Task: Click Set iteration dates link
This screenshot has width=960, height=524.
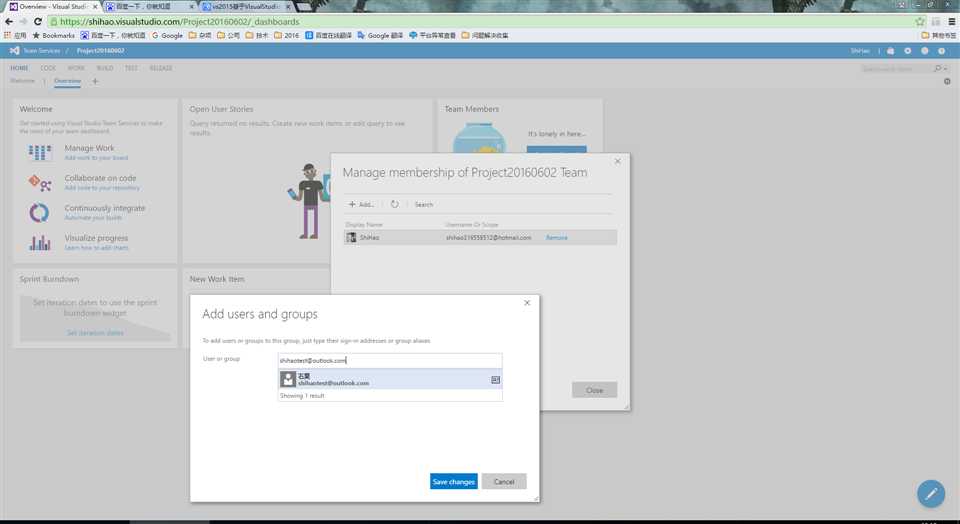Action: 95,333
